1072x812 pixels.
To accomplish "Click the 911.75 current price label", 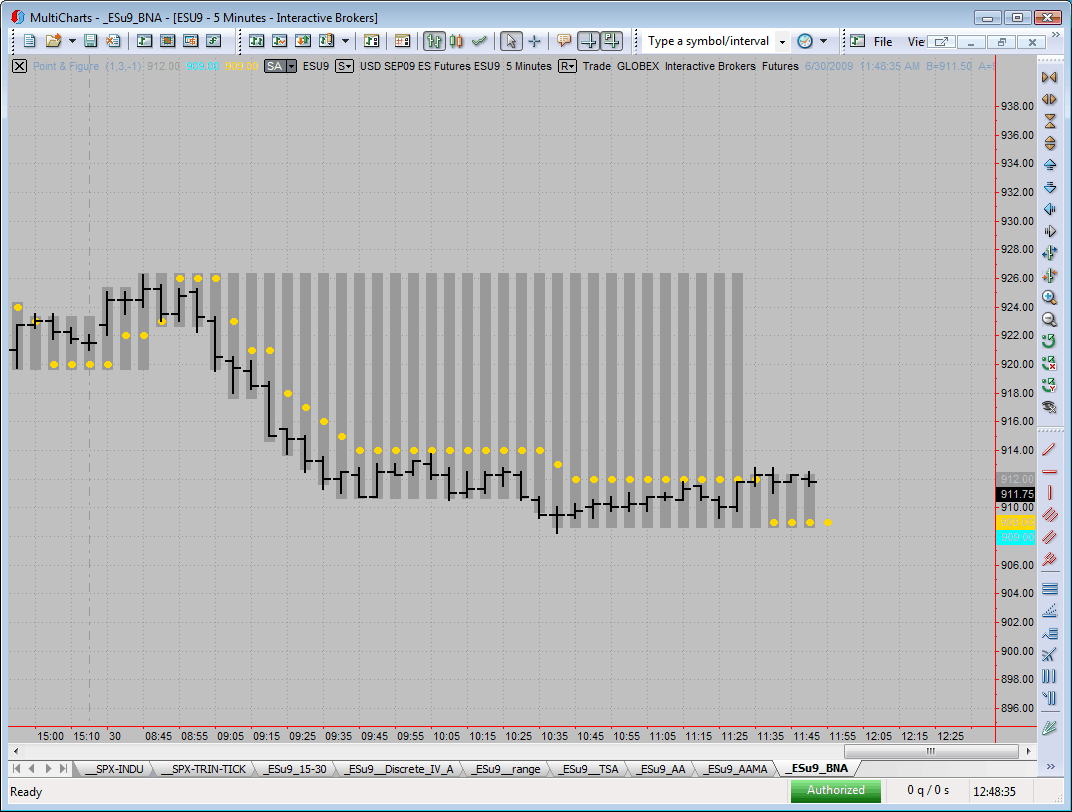I will click(x=1017, y=493).
